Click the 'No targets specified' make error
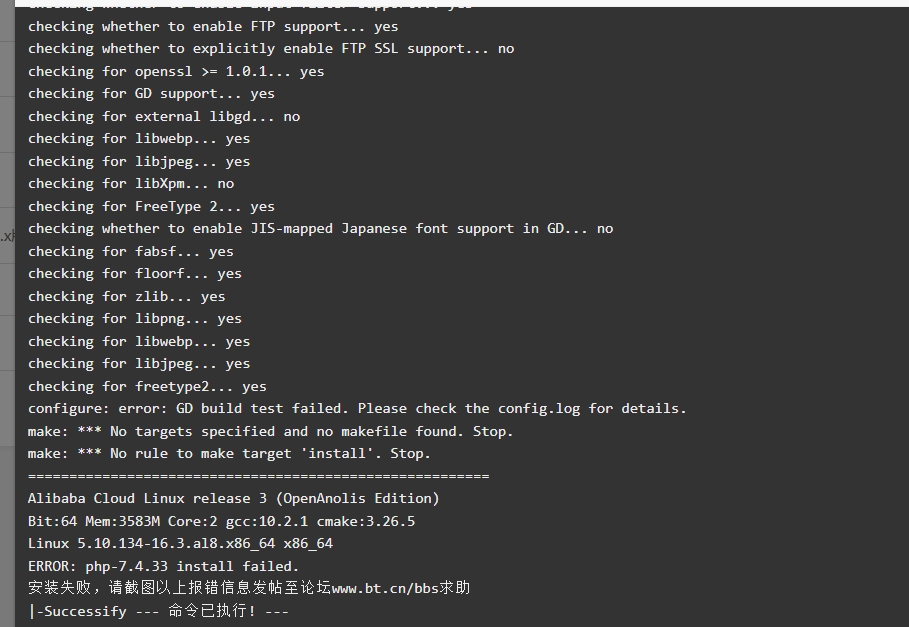The width and height of the screenshot is (909, 627). (270, 431)
